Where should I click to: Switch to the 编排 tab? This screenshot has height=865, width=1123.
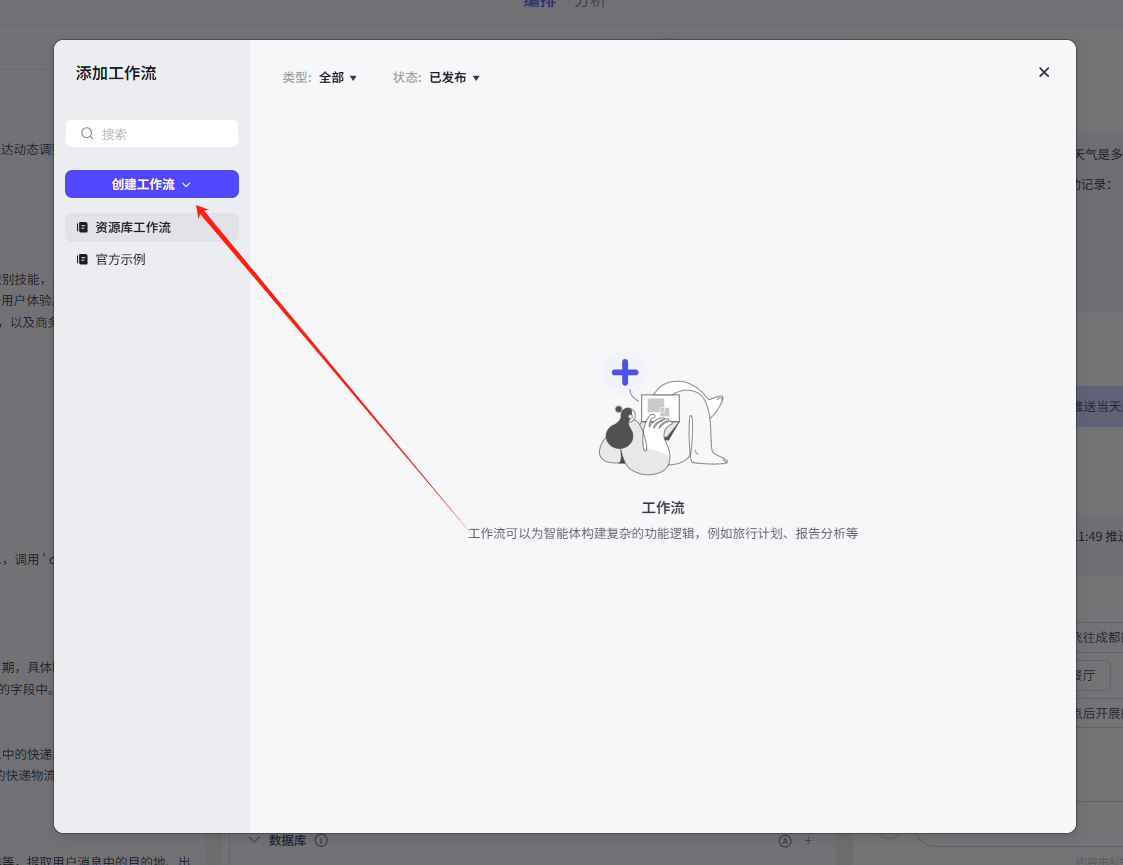(x=540, y=4)
